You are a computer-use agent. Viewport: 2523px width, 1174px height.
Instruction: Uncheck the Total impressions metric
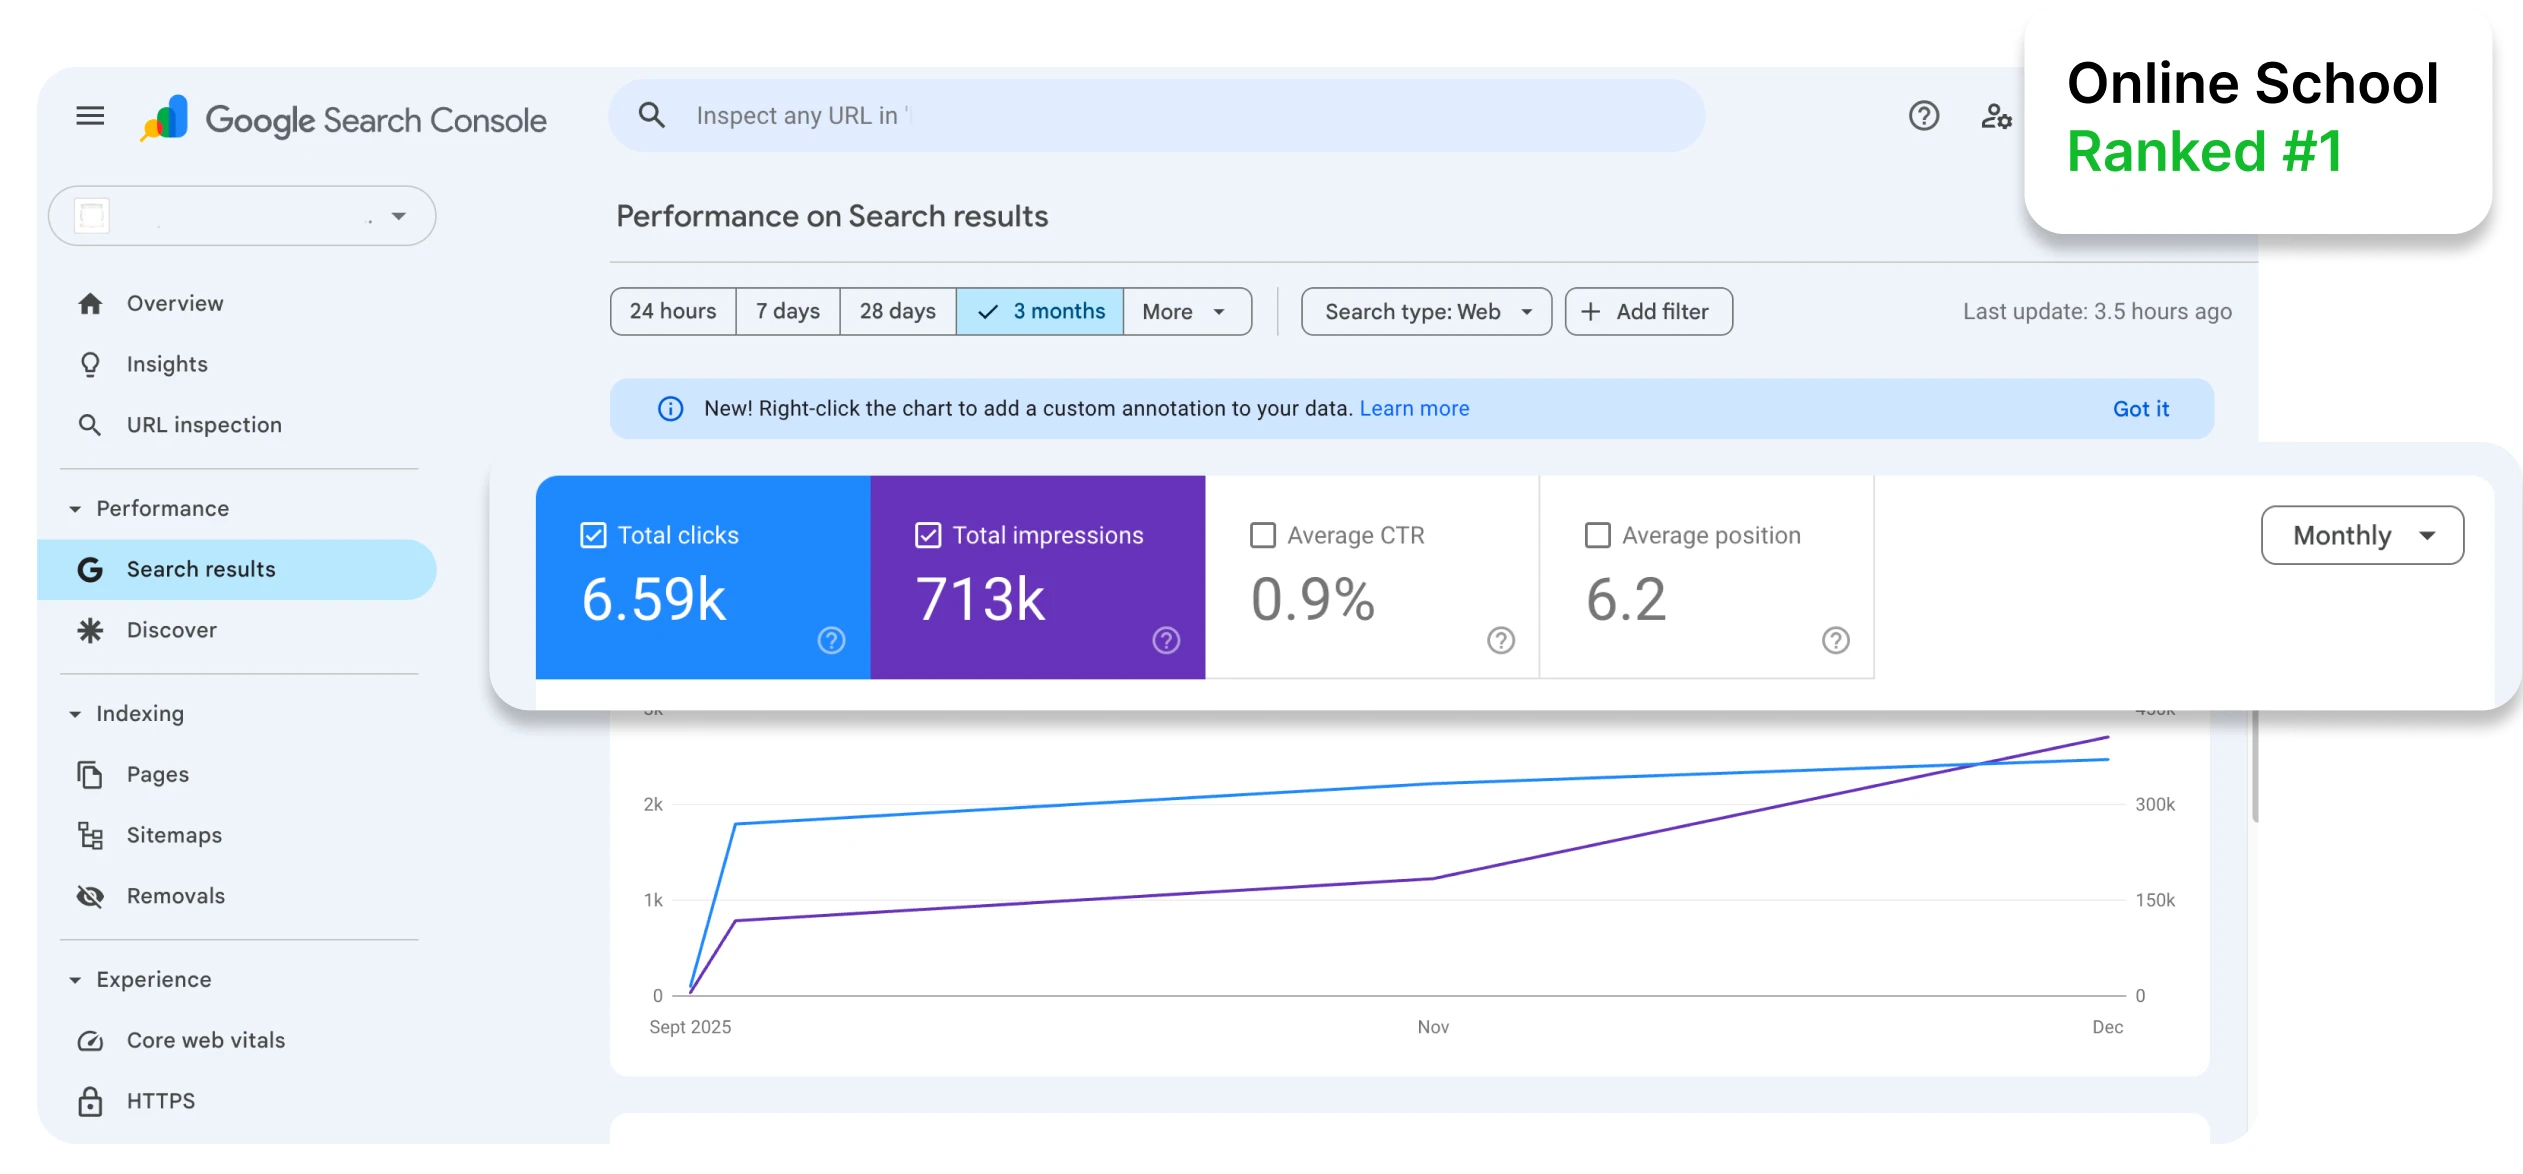929,535
